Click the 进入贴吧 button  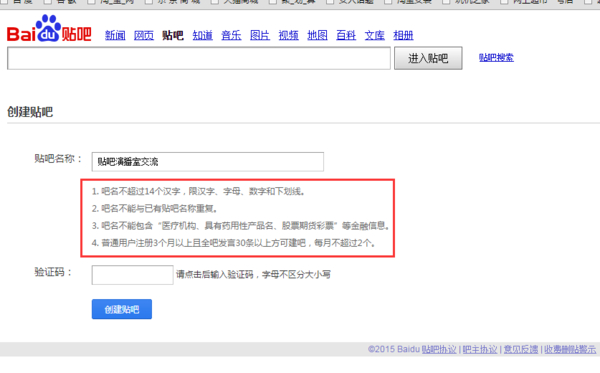coord(428,58)
